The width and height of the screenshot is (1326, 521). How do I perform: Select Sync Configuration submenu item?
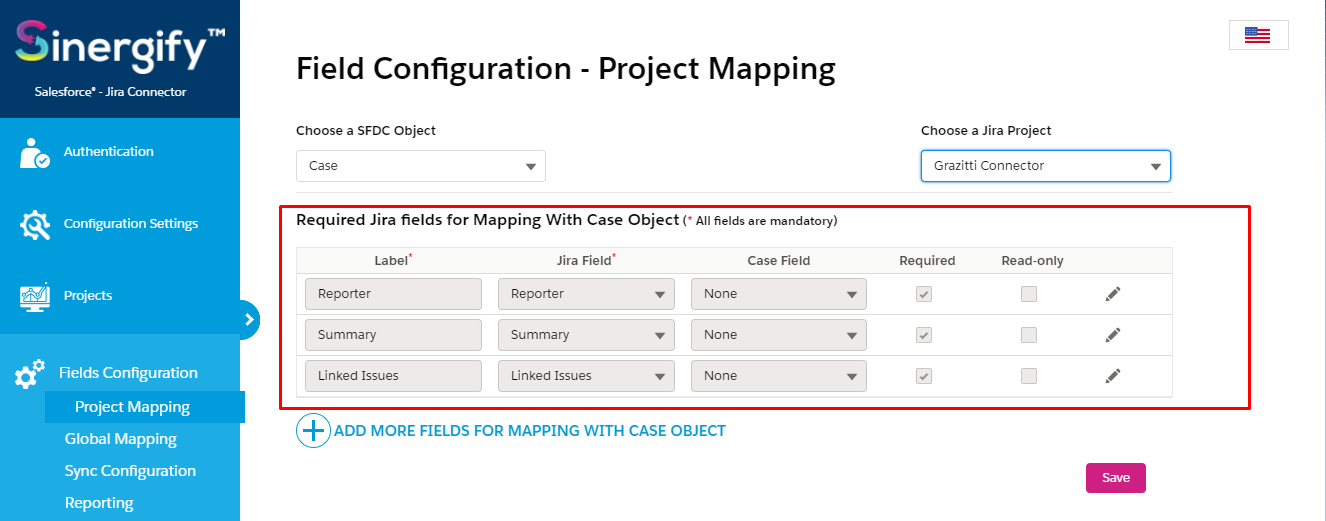130,471
